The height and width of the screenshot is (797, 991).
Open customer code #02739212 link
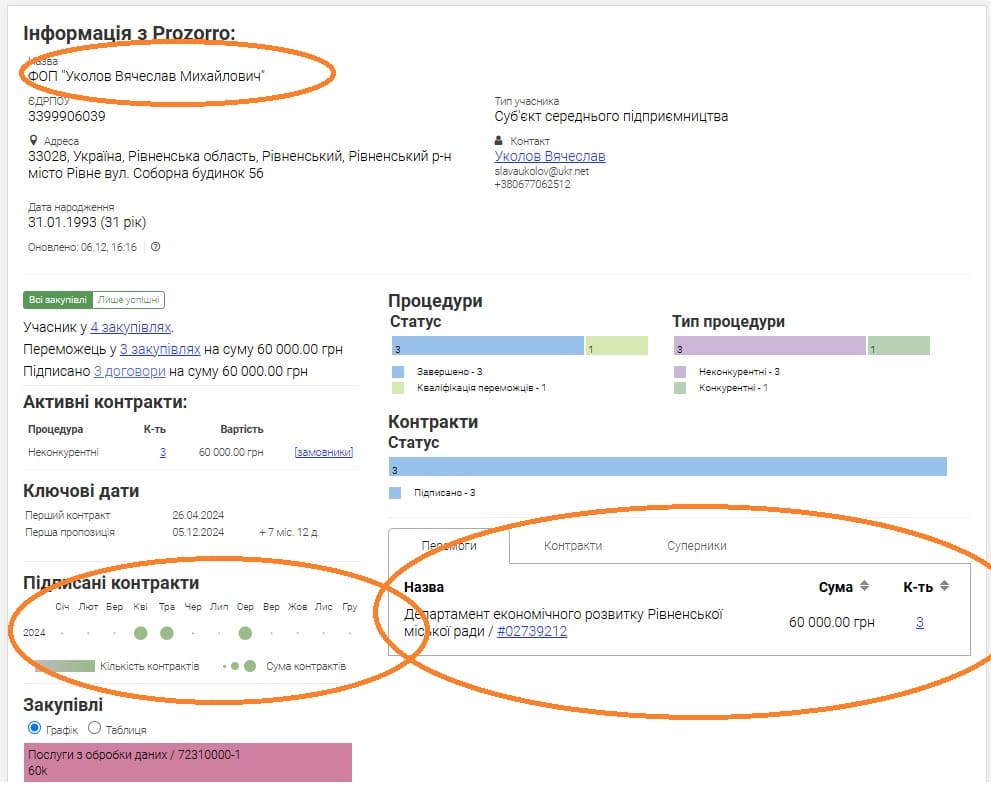(x=532, y=631)
